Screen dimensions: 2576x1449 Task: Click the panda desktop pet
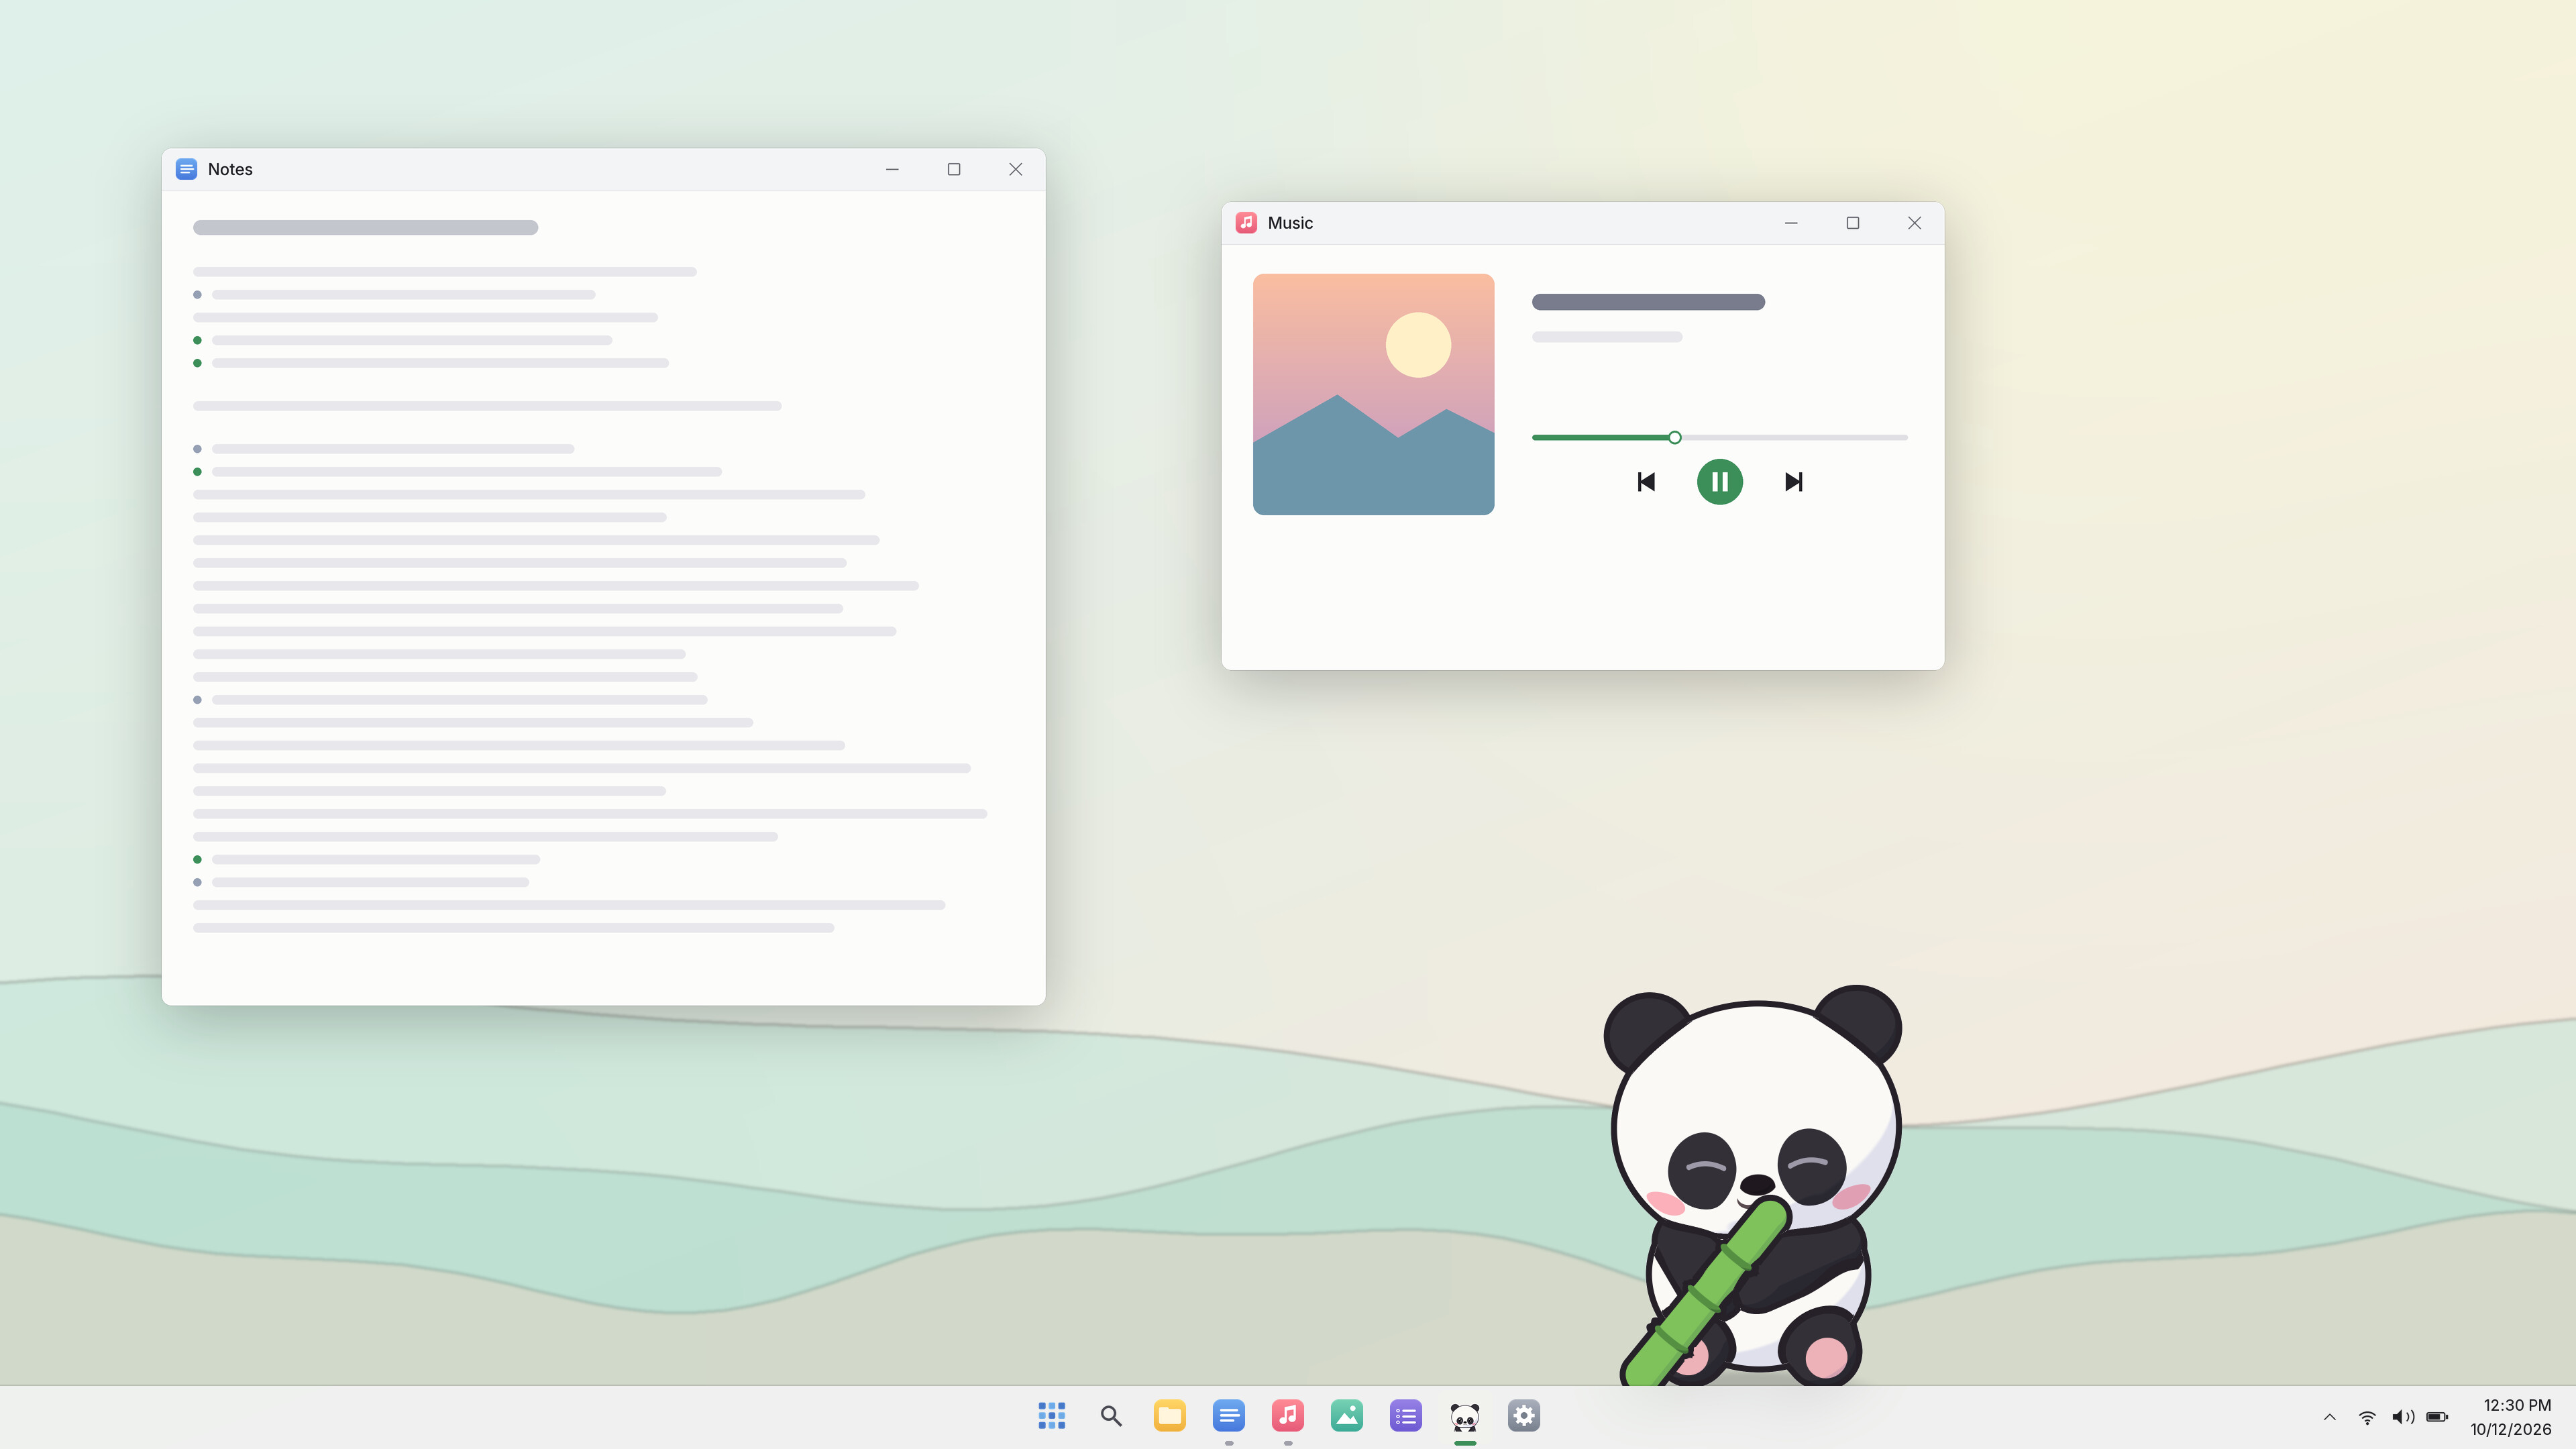pos(1752,1185)
